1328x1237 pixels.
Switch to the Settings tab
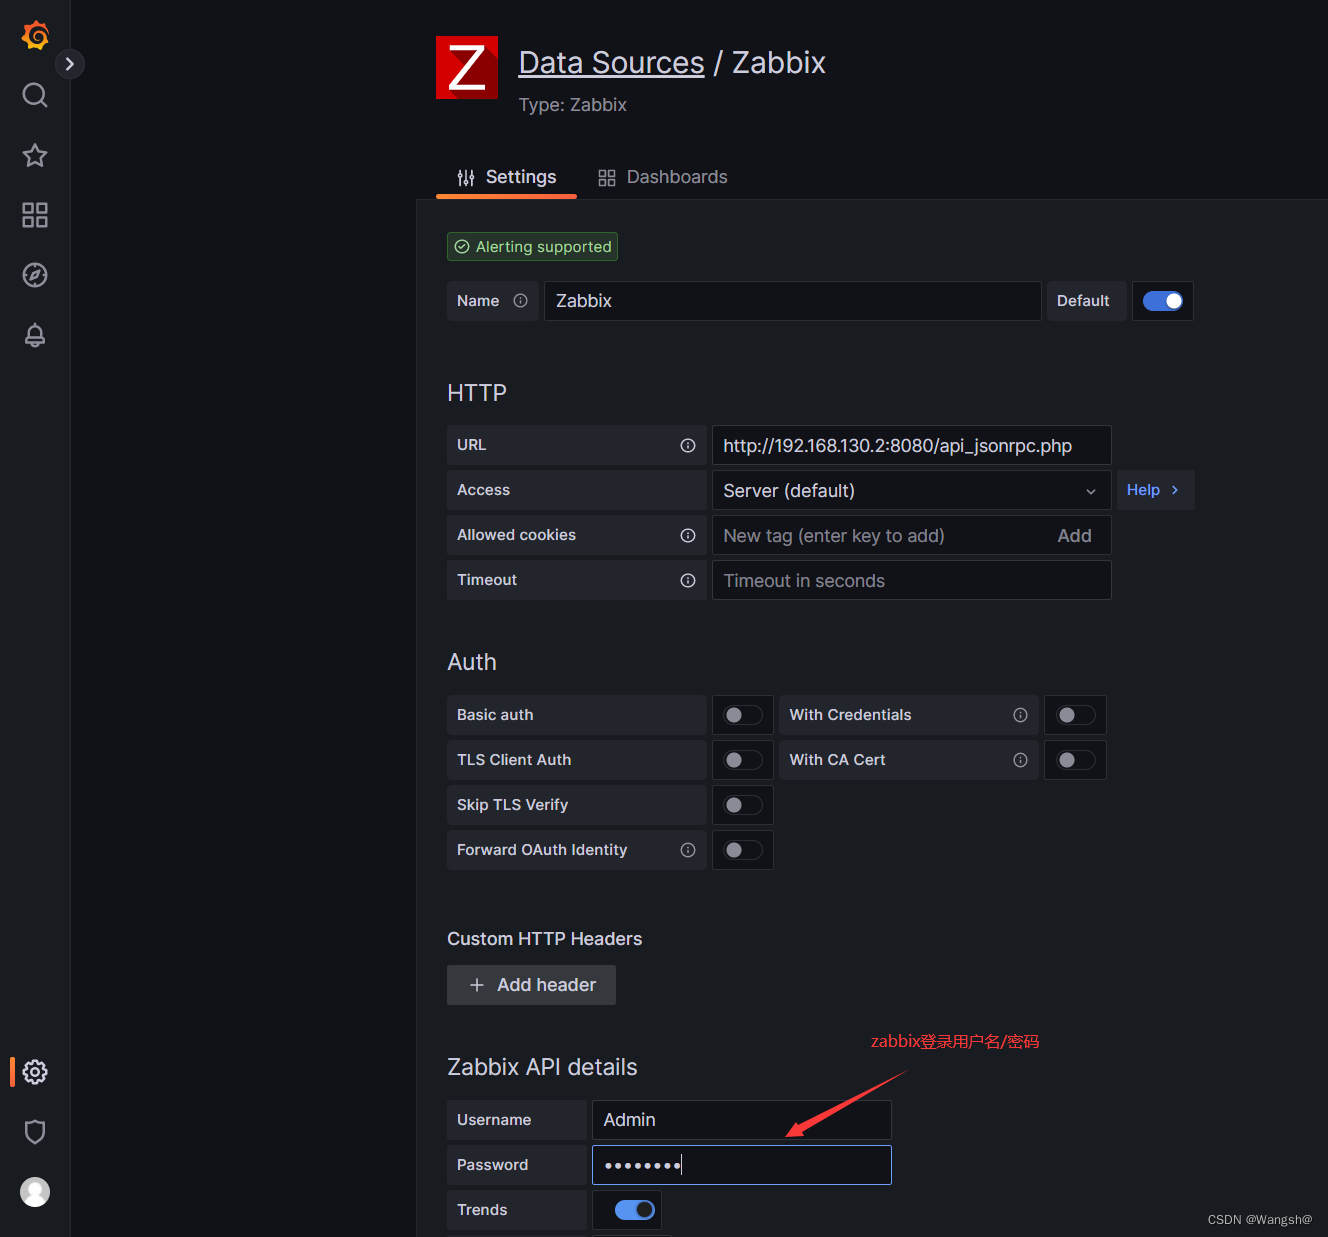pyautogui.click(x=506, y=177)
